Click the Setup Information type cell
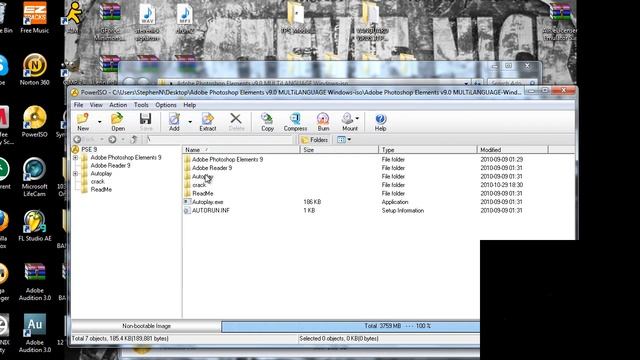The height and width of the screenshot is (360, 640). [x=402, y=211]
